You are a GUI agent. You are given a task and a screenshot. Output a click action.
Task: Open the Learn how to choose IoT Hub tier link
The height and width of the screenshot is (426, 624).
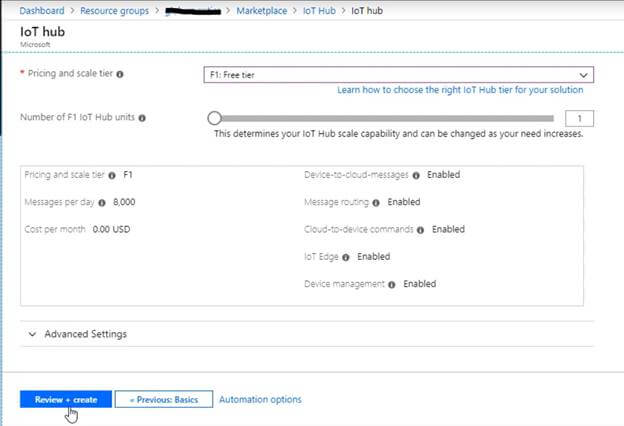[460, 90]
